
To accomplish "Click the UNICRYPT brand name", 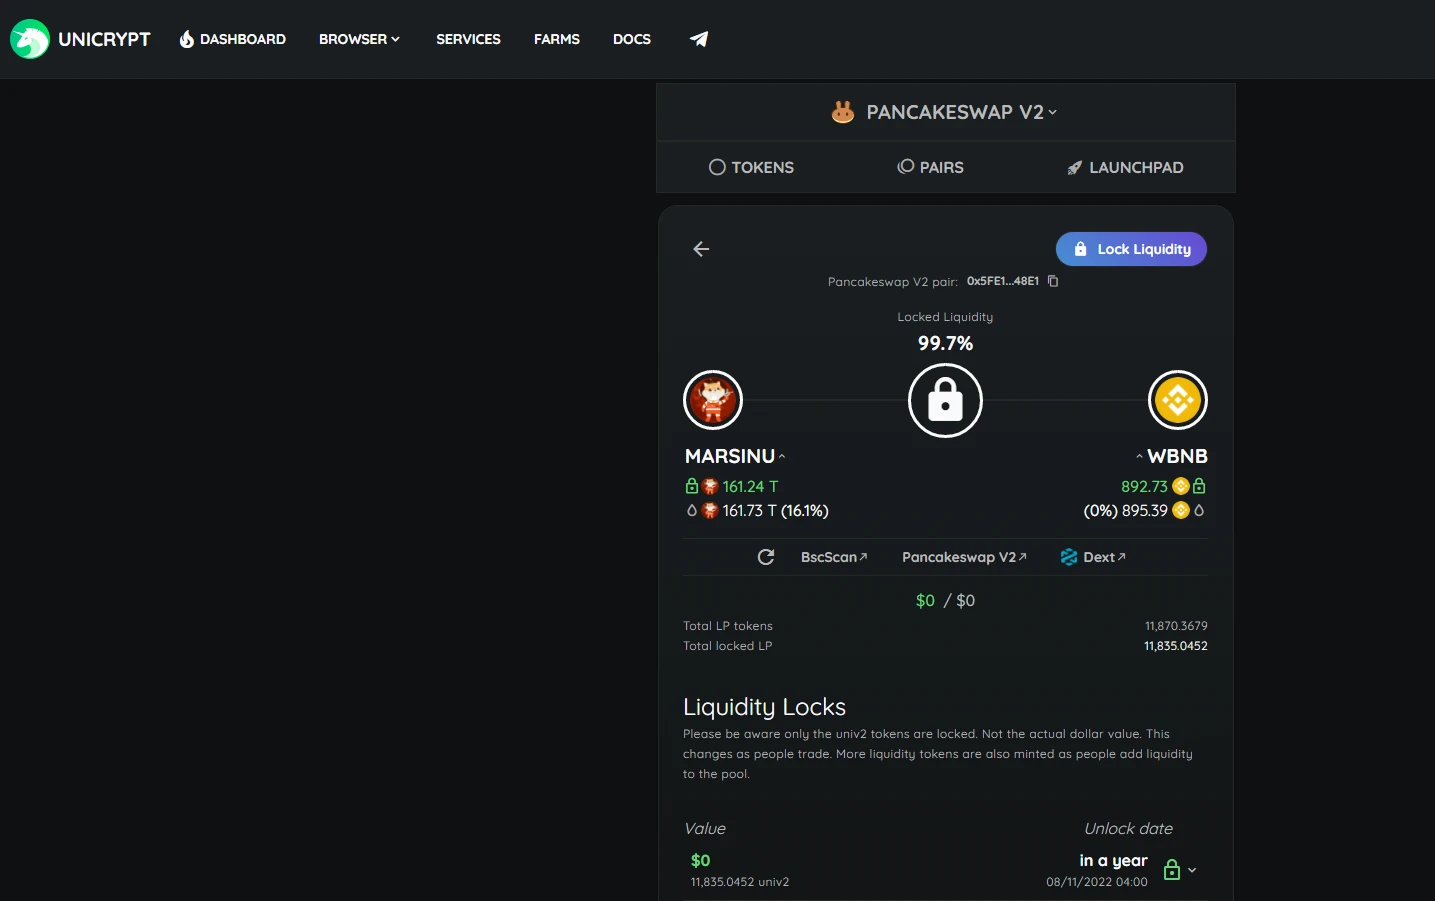I will [x=104, y=39].
